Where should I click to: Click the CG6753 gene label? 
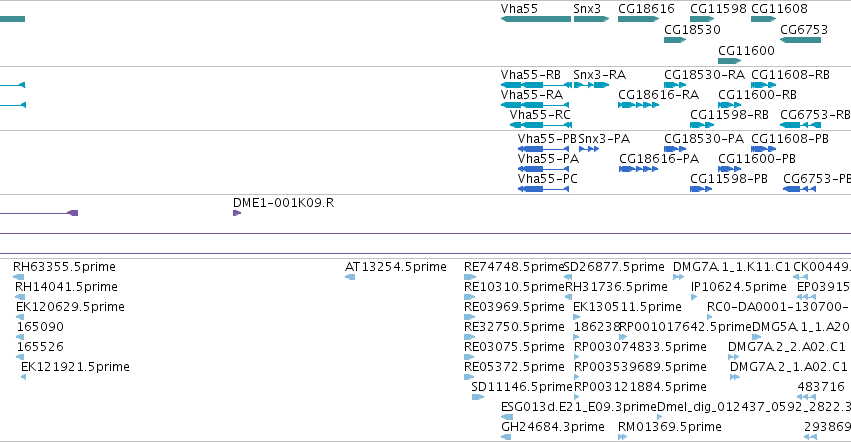coord(804,29)
